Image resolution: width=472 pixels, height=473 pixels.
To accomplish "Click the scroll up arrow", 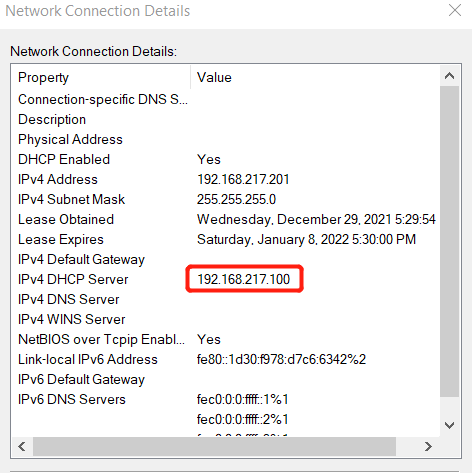I will (449, 76).
